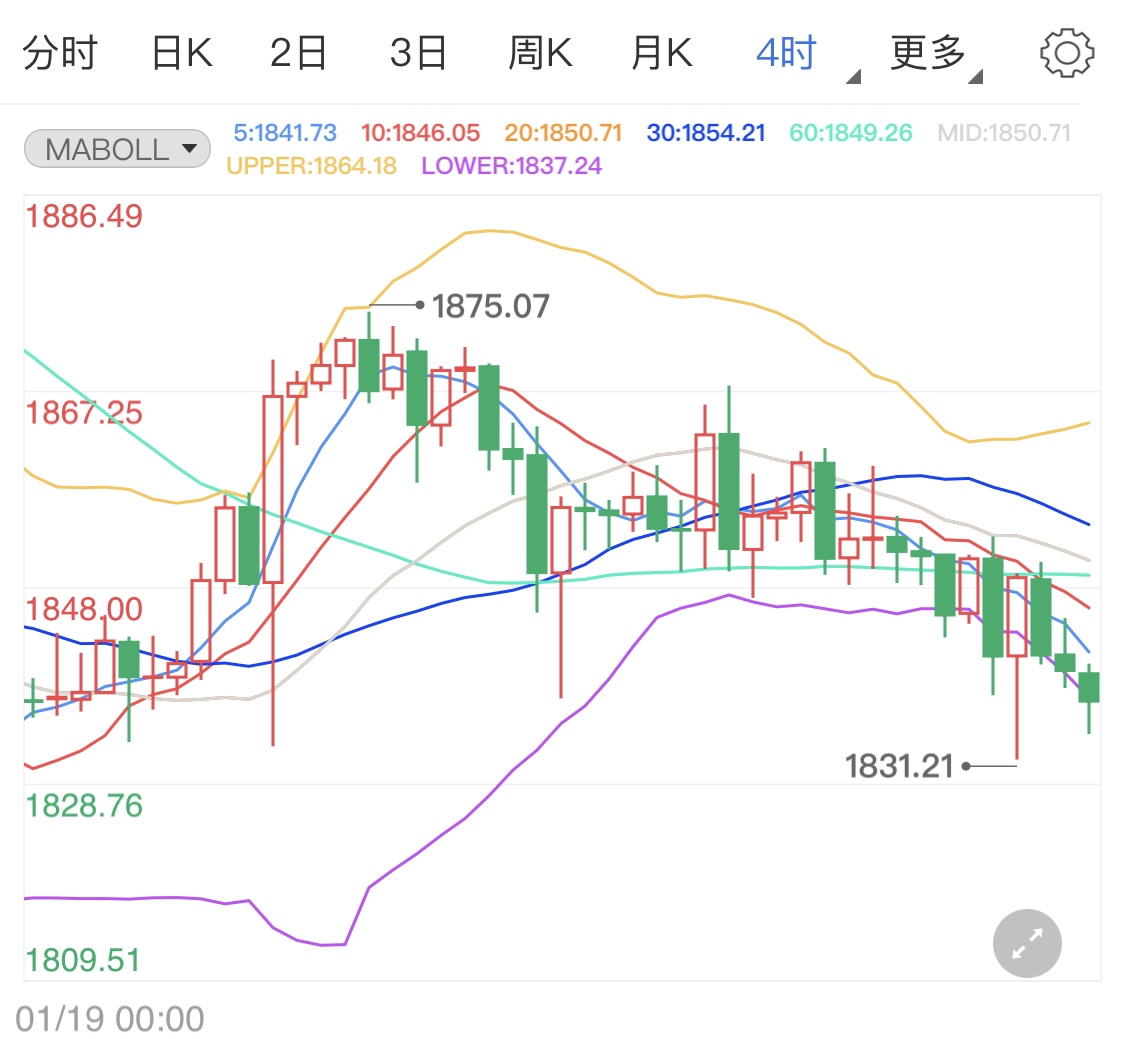Switch to the 分时 tab
Screen dimensions: 1125x1039
tap(60, 53)
